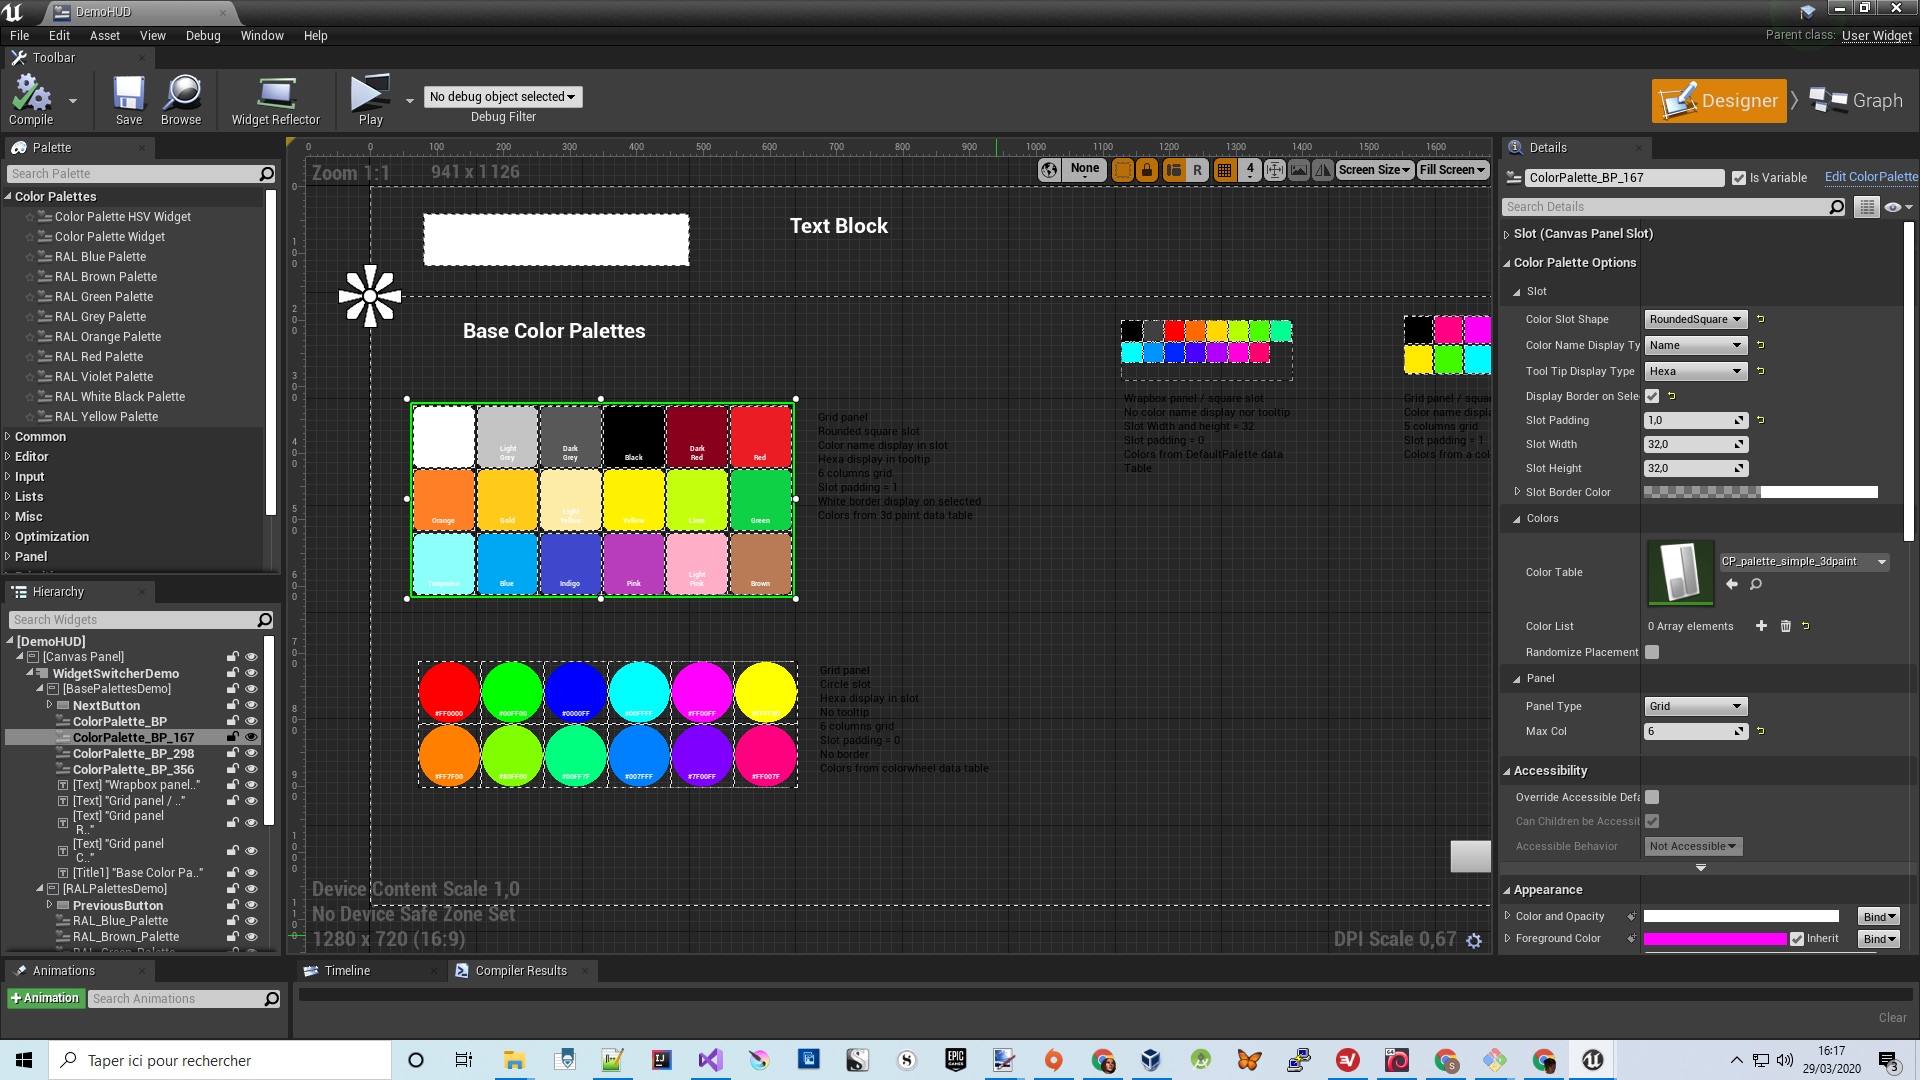Screen dimensions: 1920x1080
Task: Click the DPI Scale settings gear
Action: pyautogui.click(x=1474, y=940)
